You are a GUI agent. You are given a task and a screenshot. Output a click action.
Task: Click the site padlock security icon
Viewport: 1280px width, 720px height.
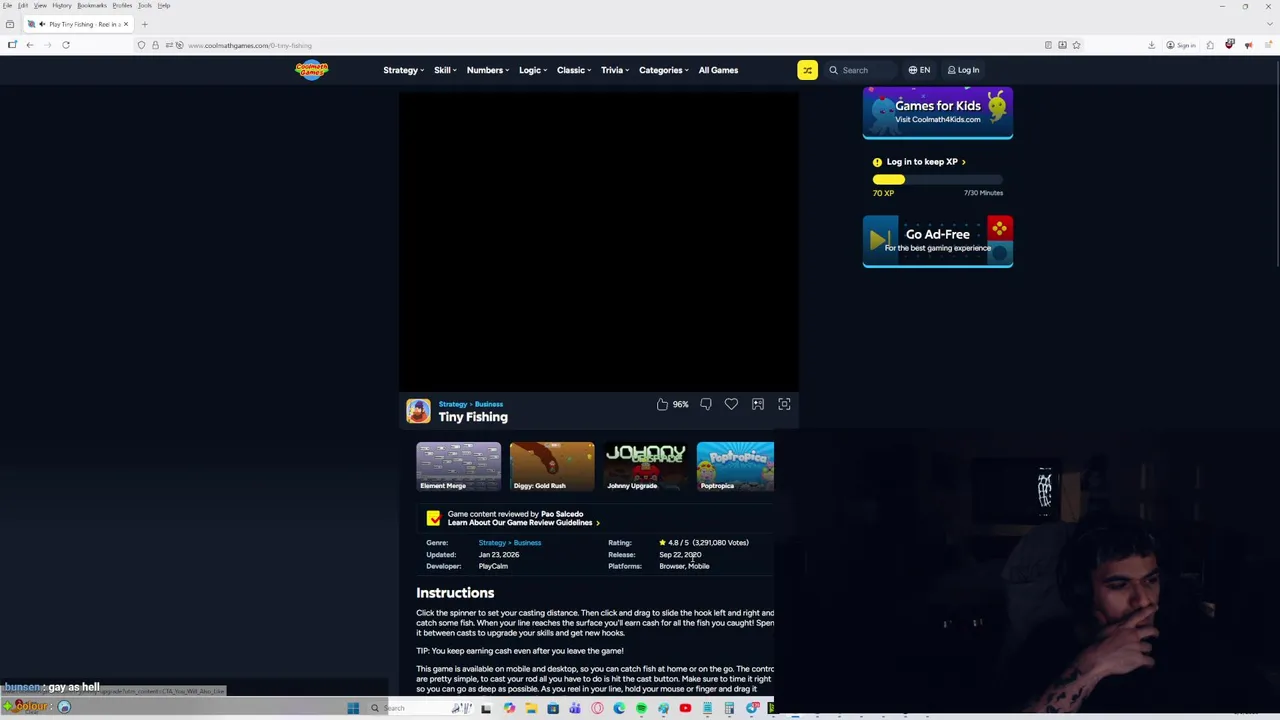pyautogui.click(x=155, y=45)
